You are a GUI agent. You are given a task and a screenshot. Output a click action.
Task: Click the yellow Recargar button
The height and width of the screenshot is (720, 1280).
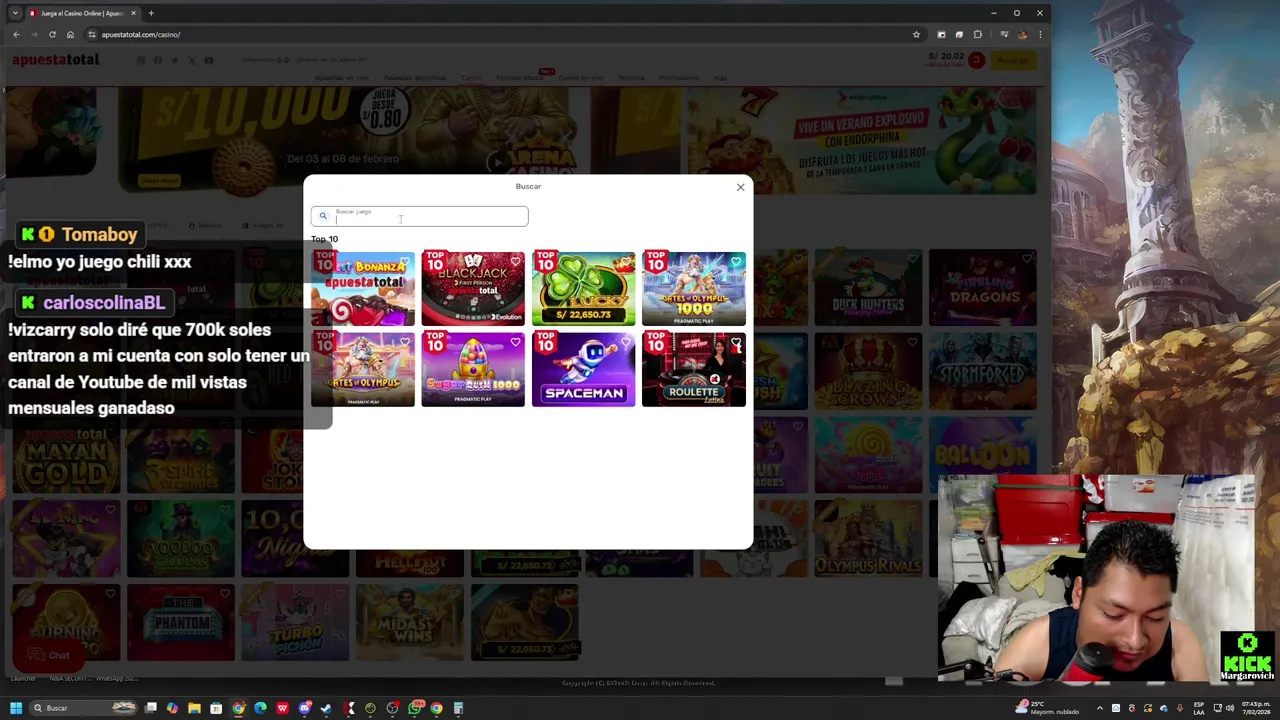[1012, 60]
